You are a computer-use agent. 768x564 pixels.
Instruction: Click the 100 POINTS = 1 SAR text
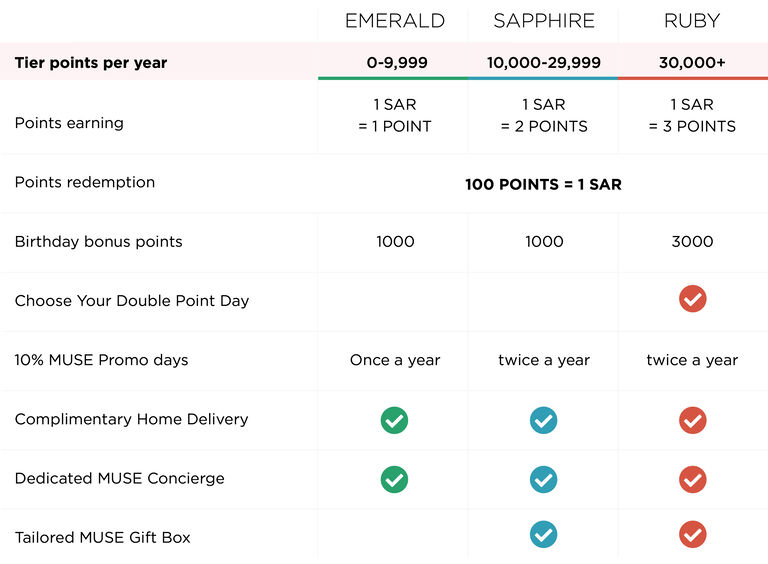point(543,184)
